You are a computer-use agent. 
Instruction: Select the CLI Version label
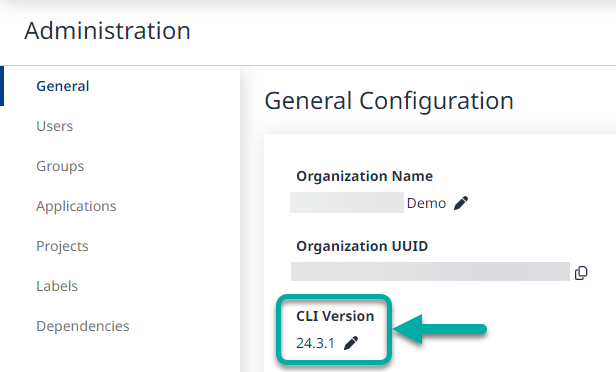click(x=335, y=316)
